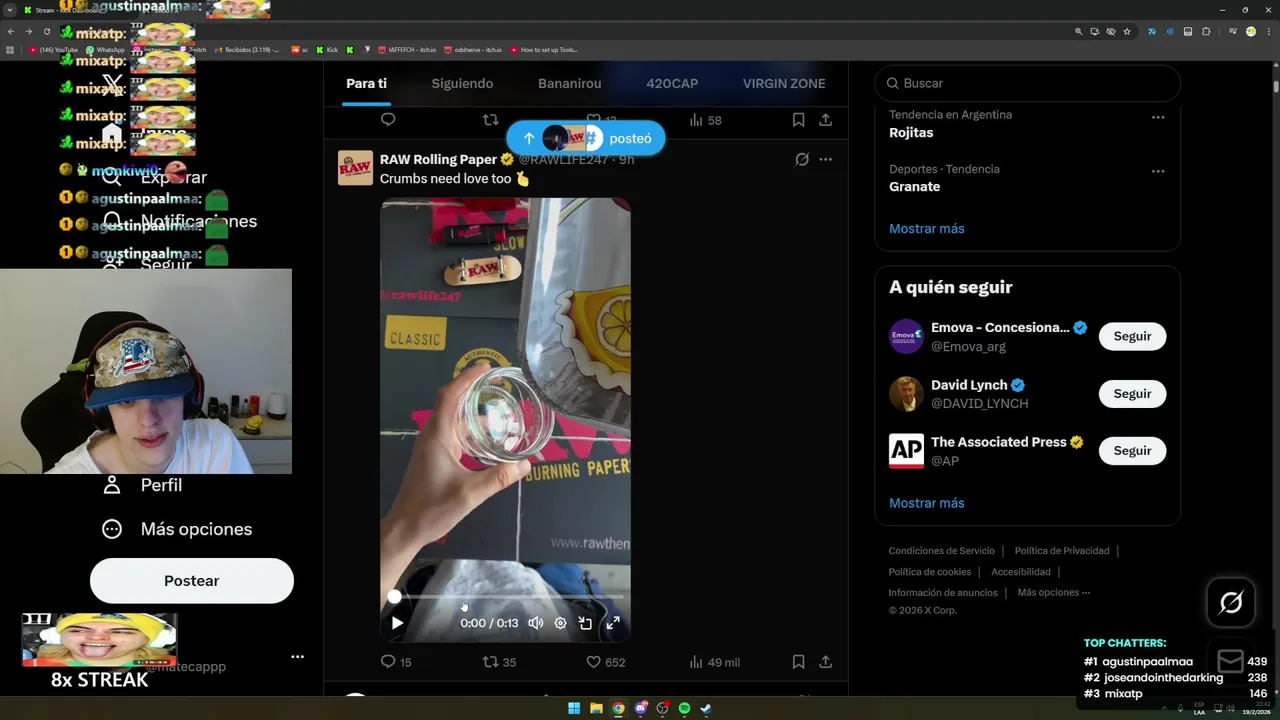Open Información de anuncios link

943,593
